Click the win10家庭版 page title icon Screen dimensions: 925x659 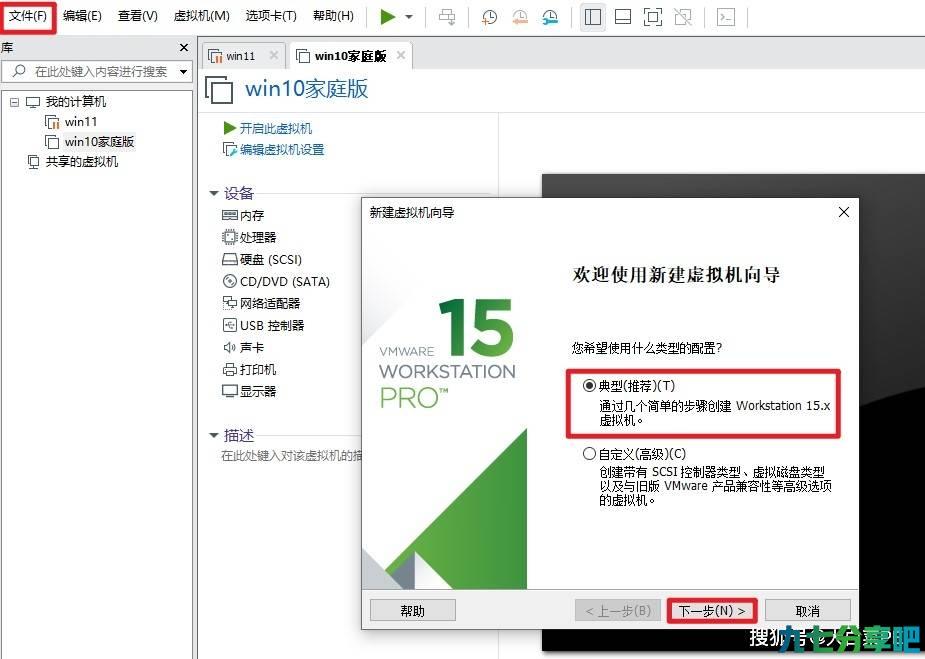[219, 90]
